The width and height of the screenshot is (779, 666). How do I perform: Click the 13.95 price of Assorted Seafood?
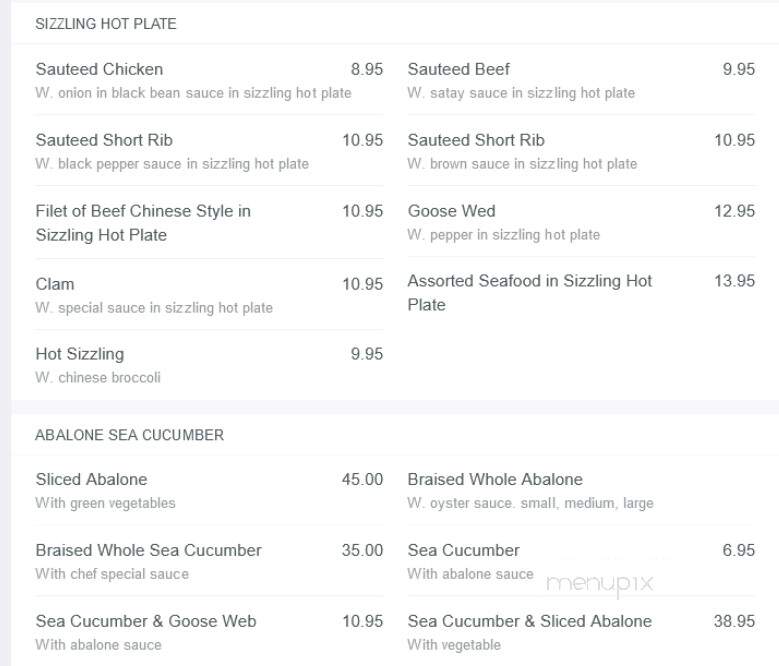734,281
